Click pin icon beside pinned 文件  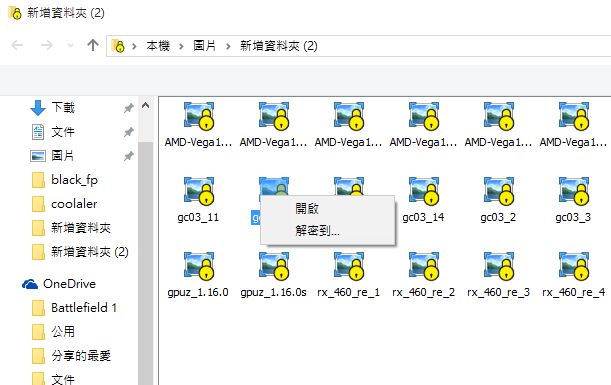[129, 132]
